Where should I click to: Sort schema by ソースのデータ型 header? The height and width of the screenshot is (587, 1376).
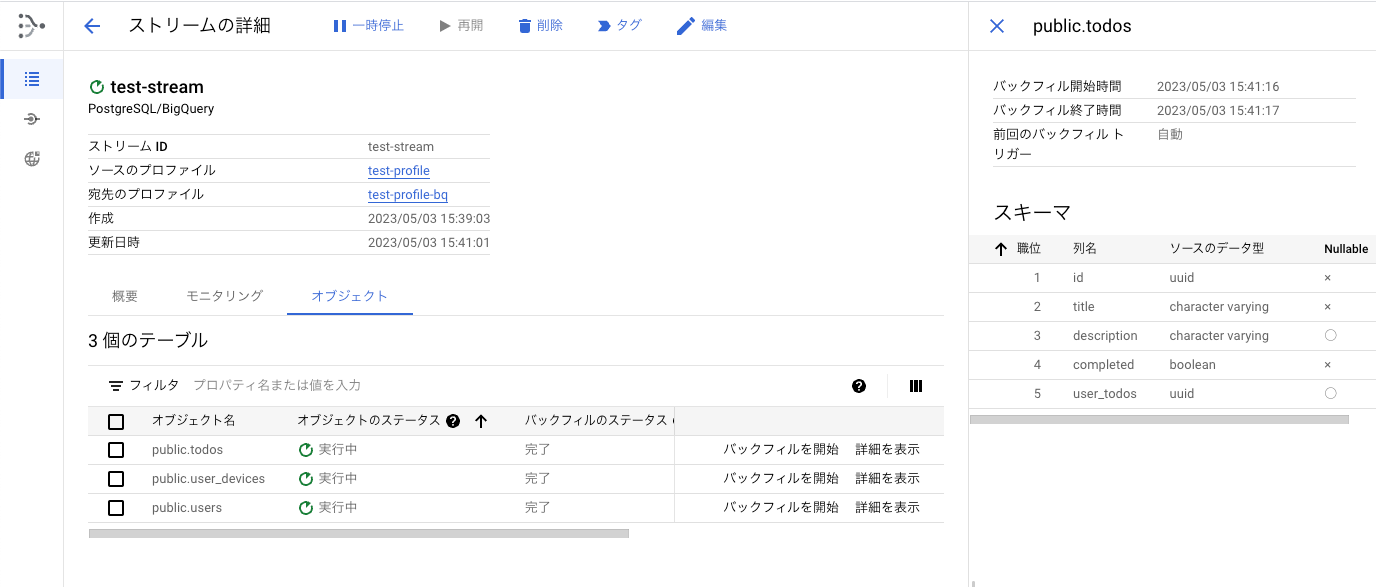click(1217, 249)
